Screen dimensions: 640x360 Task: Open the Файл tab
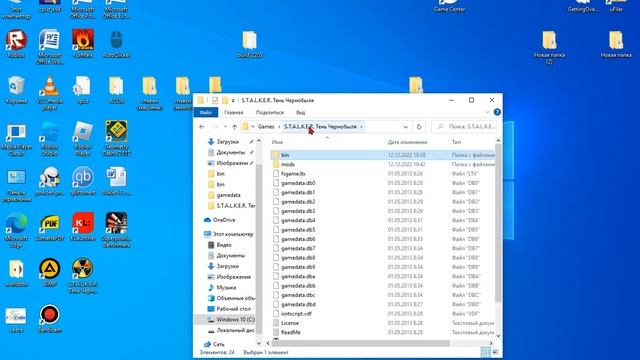coord(206,112)
